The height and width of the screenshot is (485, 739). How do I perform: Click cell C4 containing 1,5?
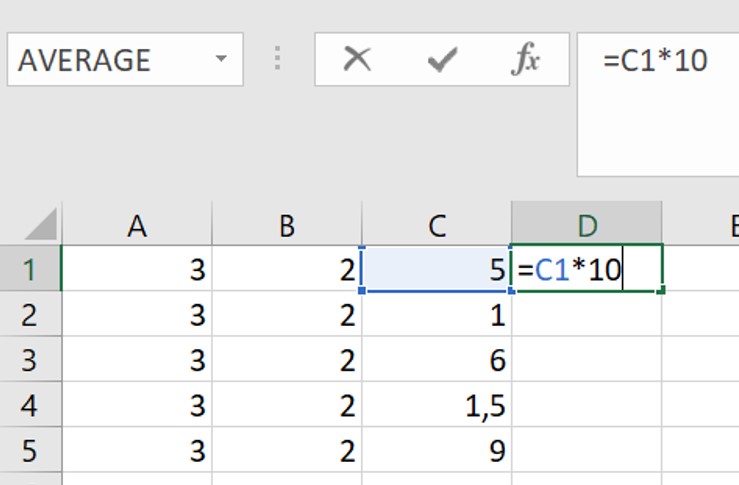point(437,406)
